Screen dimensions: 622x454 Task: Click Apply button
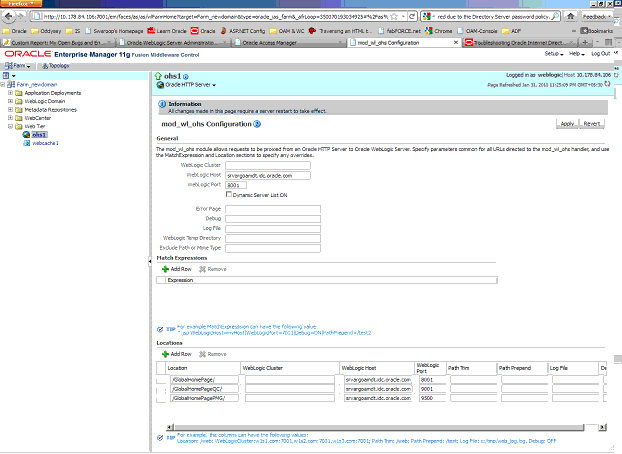click(567, 124)
